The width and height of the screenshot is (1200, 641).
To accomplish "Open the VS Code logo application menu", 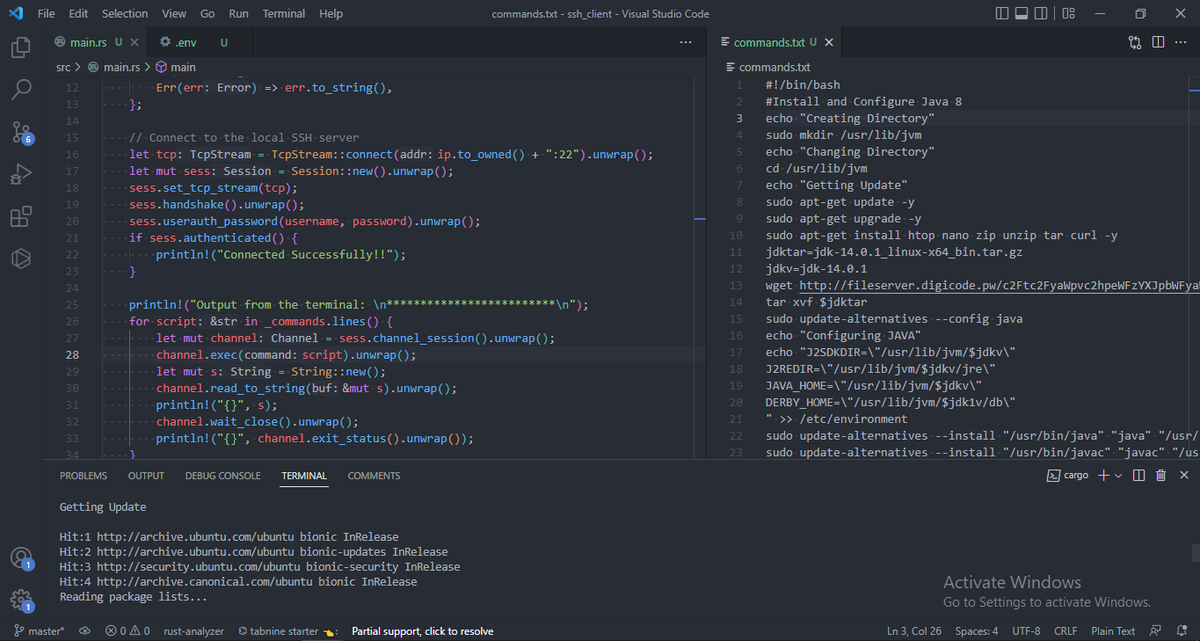I will 14,14.
